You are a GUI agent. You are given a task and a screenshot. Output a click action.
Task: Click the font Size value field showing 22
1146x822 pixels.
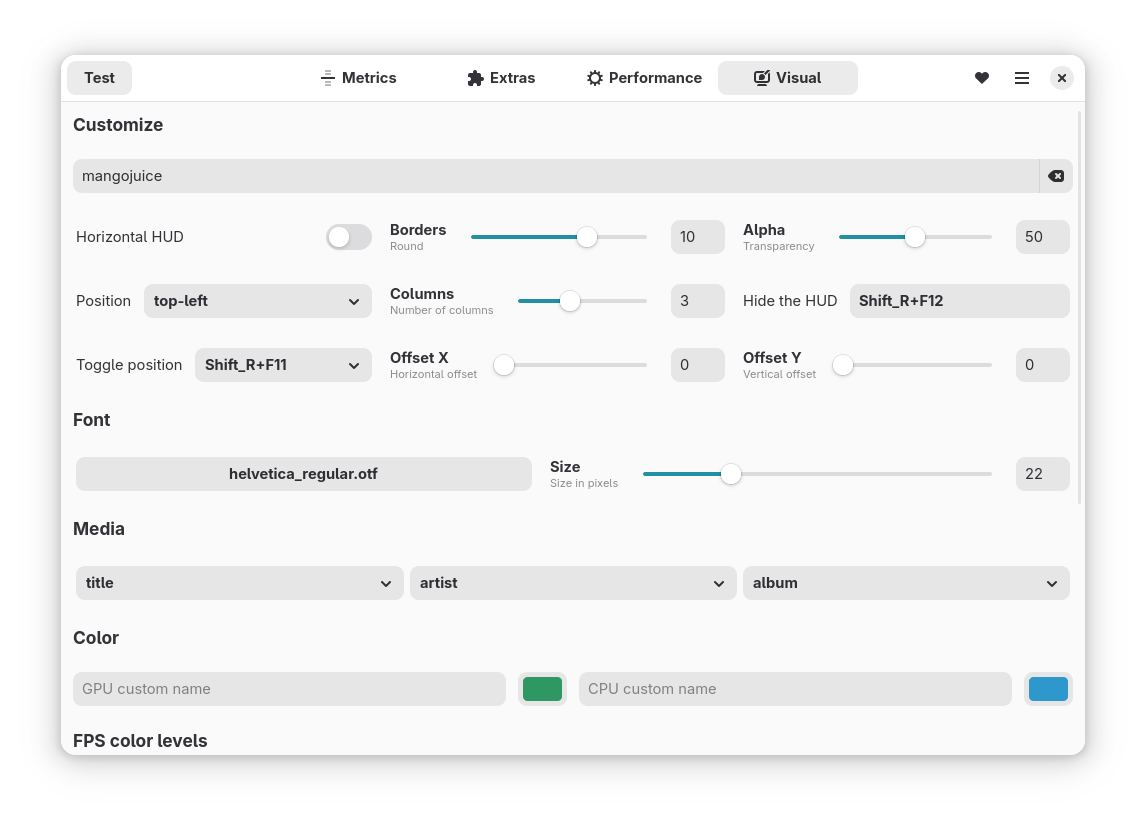pyautogui.click(x=1043, y=474)
